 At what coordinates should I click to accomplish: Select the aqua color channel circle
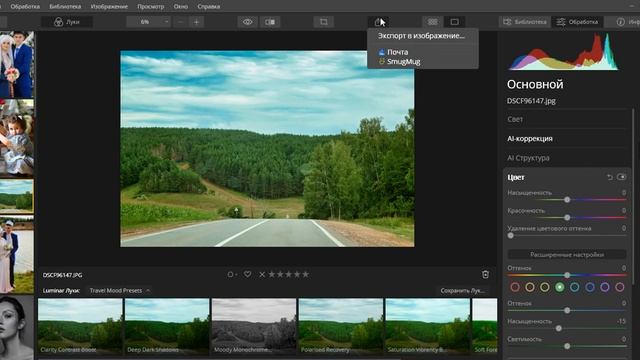(x=575, y=287)
